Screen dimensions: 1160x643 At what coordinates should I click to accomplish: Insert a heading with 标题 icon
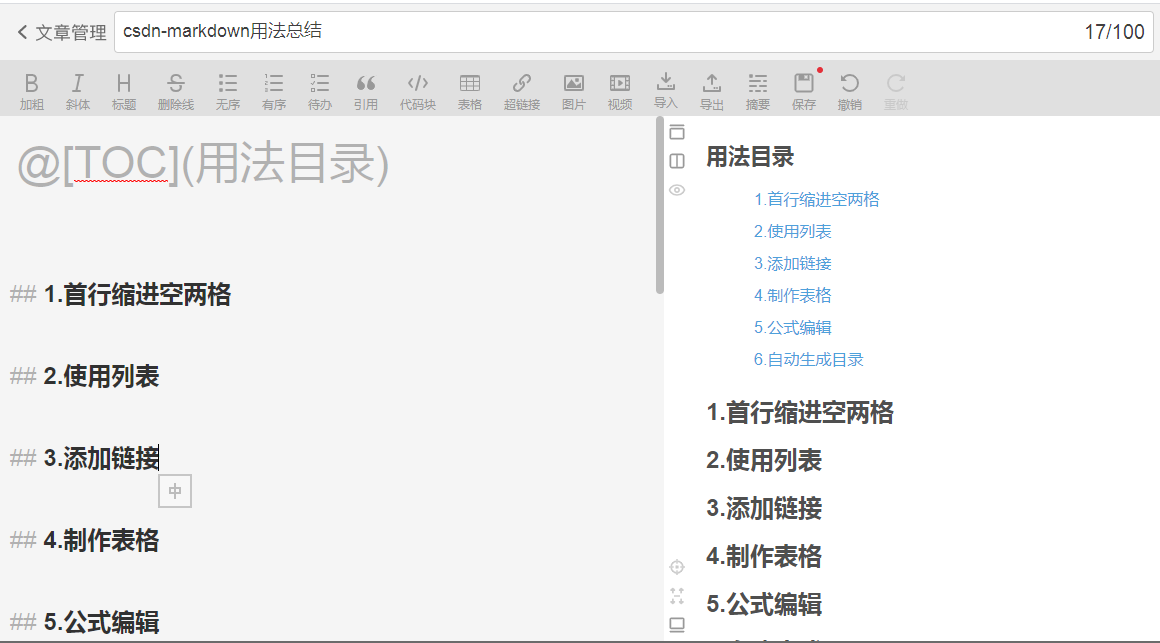[x=124, y=88]
